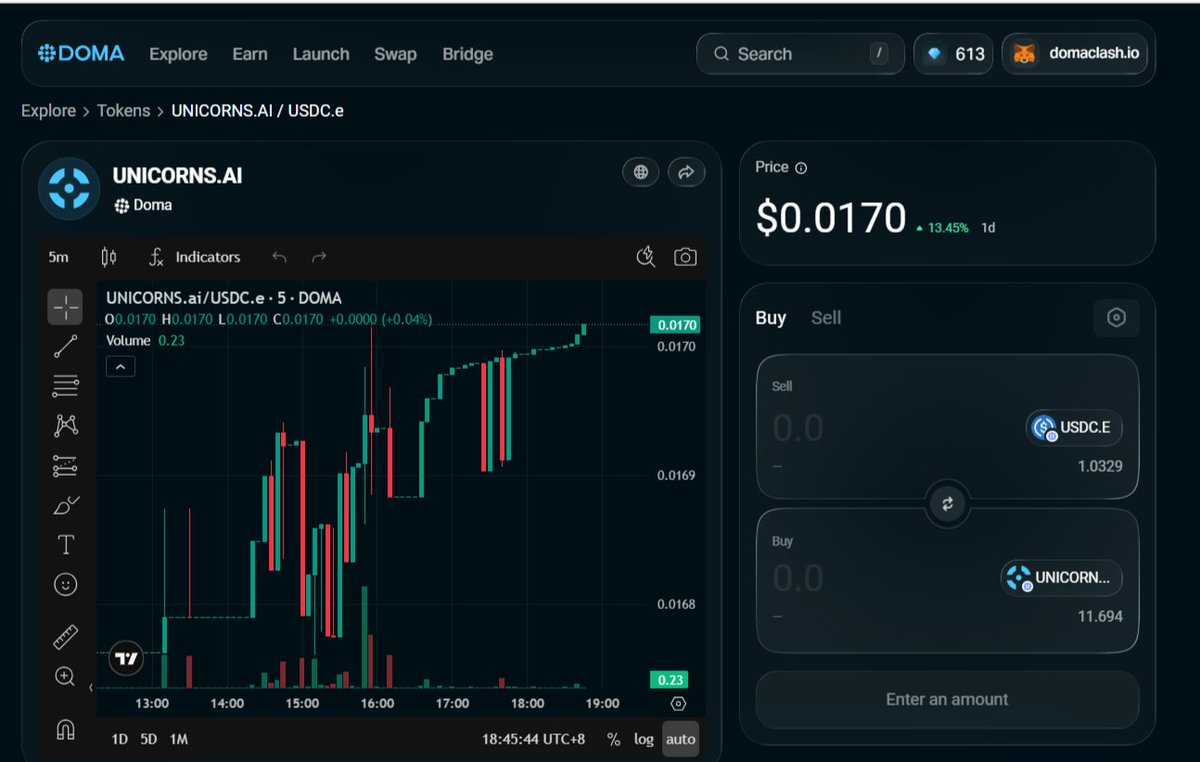Open the UNICORN token selector
Screen dimensions: 1200x762
pyautogui.click(x=1061, y=578)
